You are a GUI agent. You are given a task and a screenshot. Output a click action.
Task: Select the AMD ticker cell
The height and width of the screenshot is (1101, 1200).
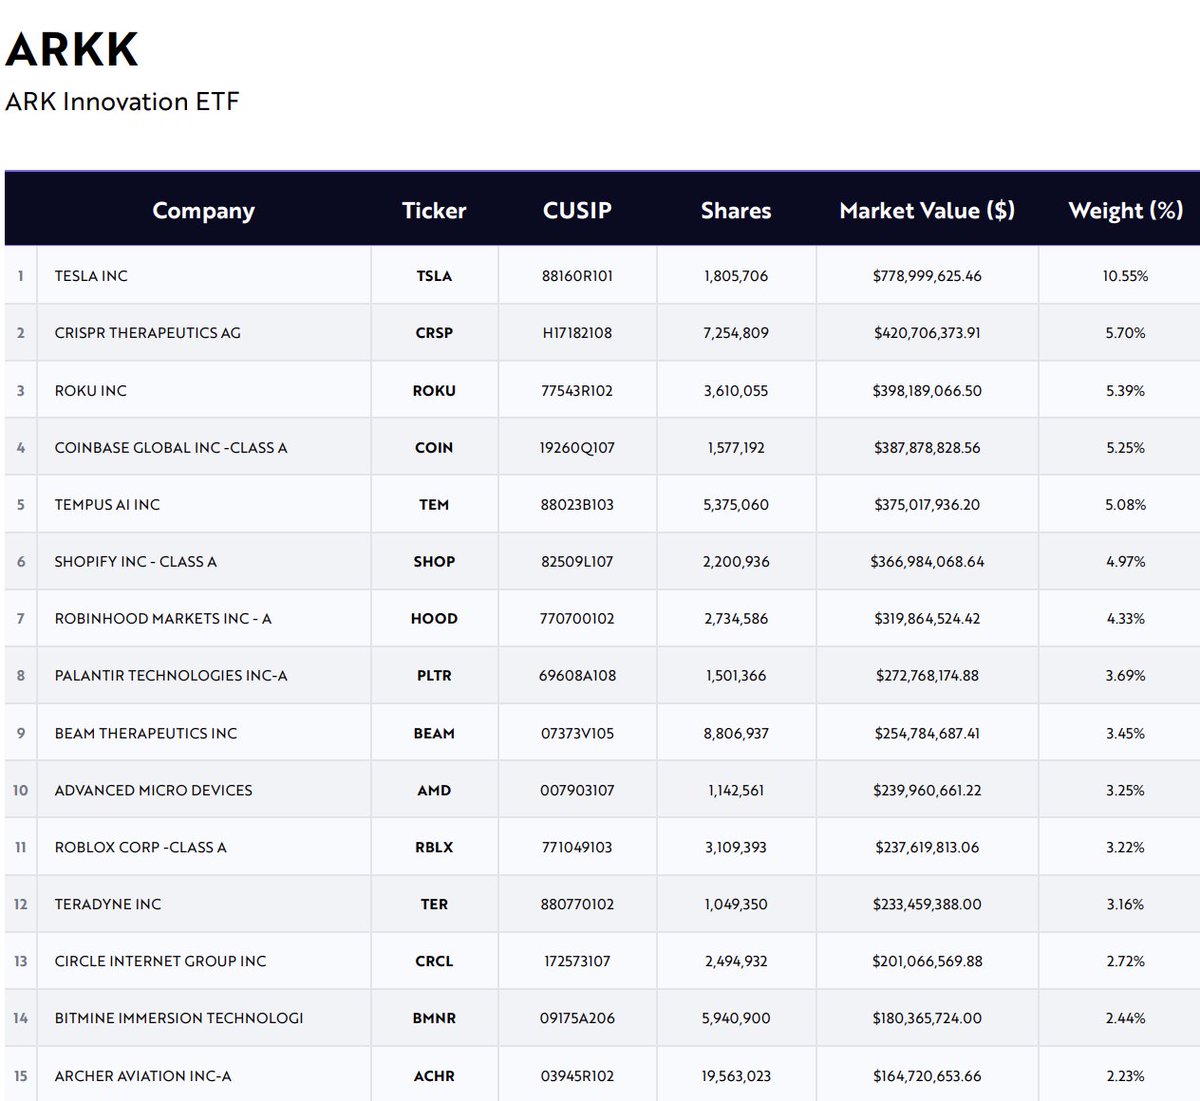coord(434,791)
